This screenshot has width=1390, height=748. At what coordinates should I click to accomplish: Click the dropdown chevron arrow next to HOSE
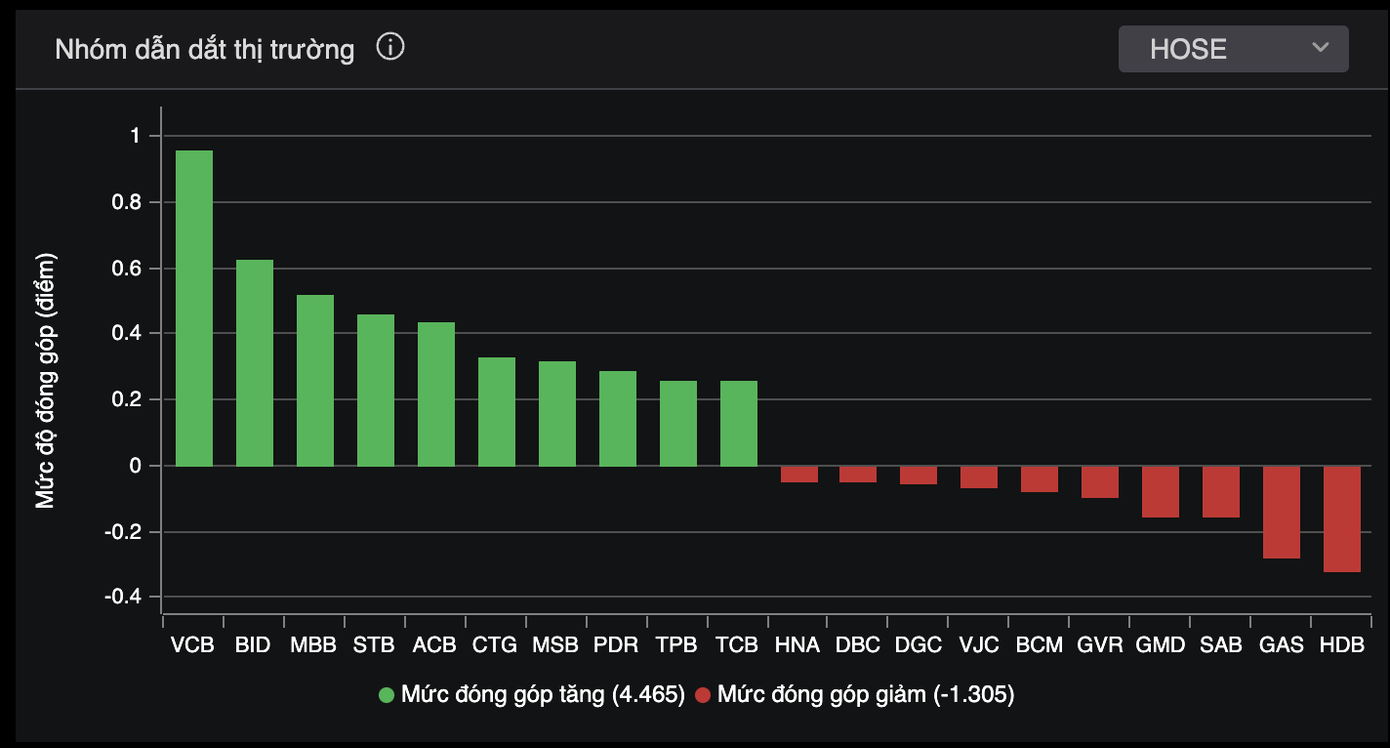point(1320,48)
